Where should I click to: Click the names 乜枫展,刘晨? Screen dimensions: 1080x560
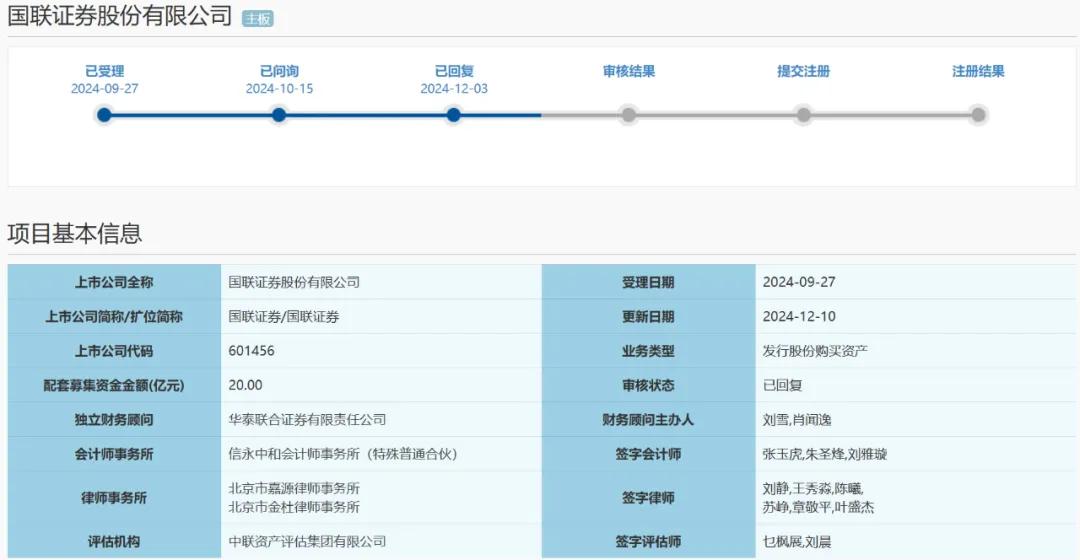point(797,542)
